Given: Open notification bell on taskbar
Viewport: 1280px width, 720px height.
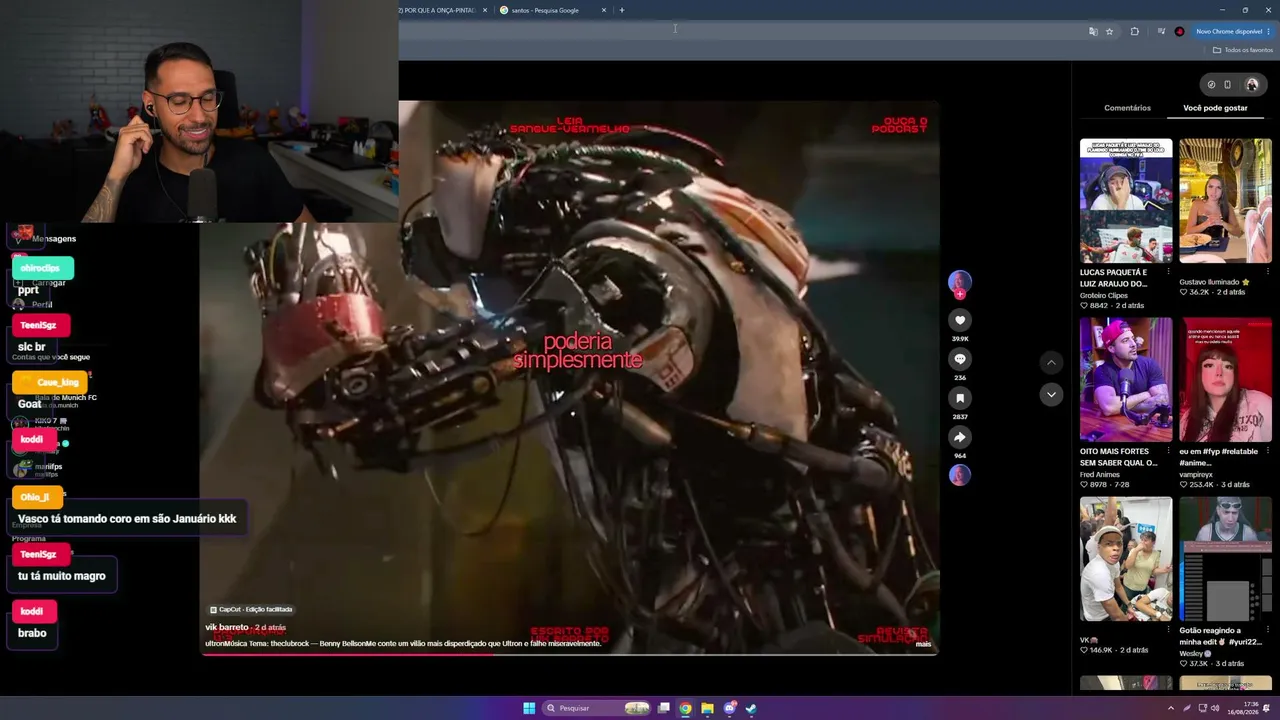Looking at the screenshot, I should pos(1268,708).
